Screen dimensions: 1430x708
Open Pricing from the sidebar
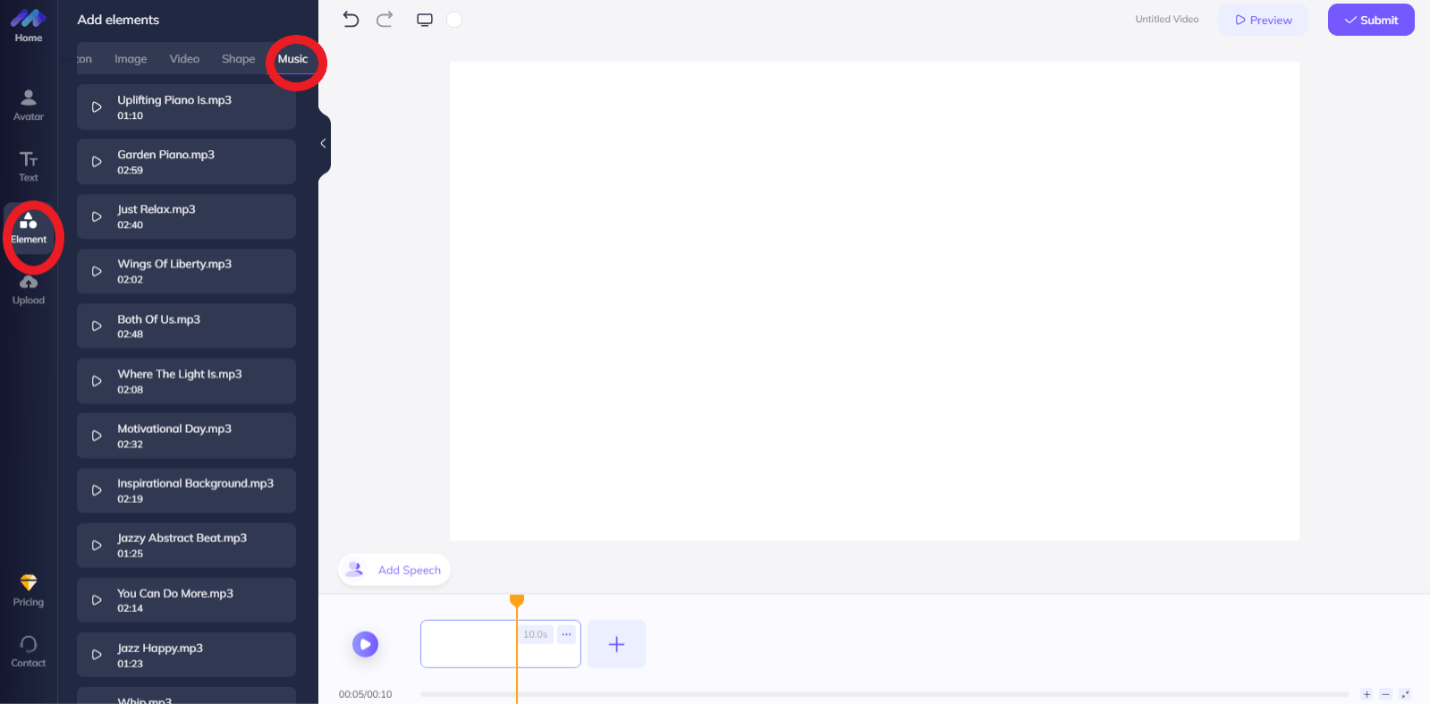click(28, 590)
